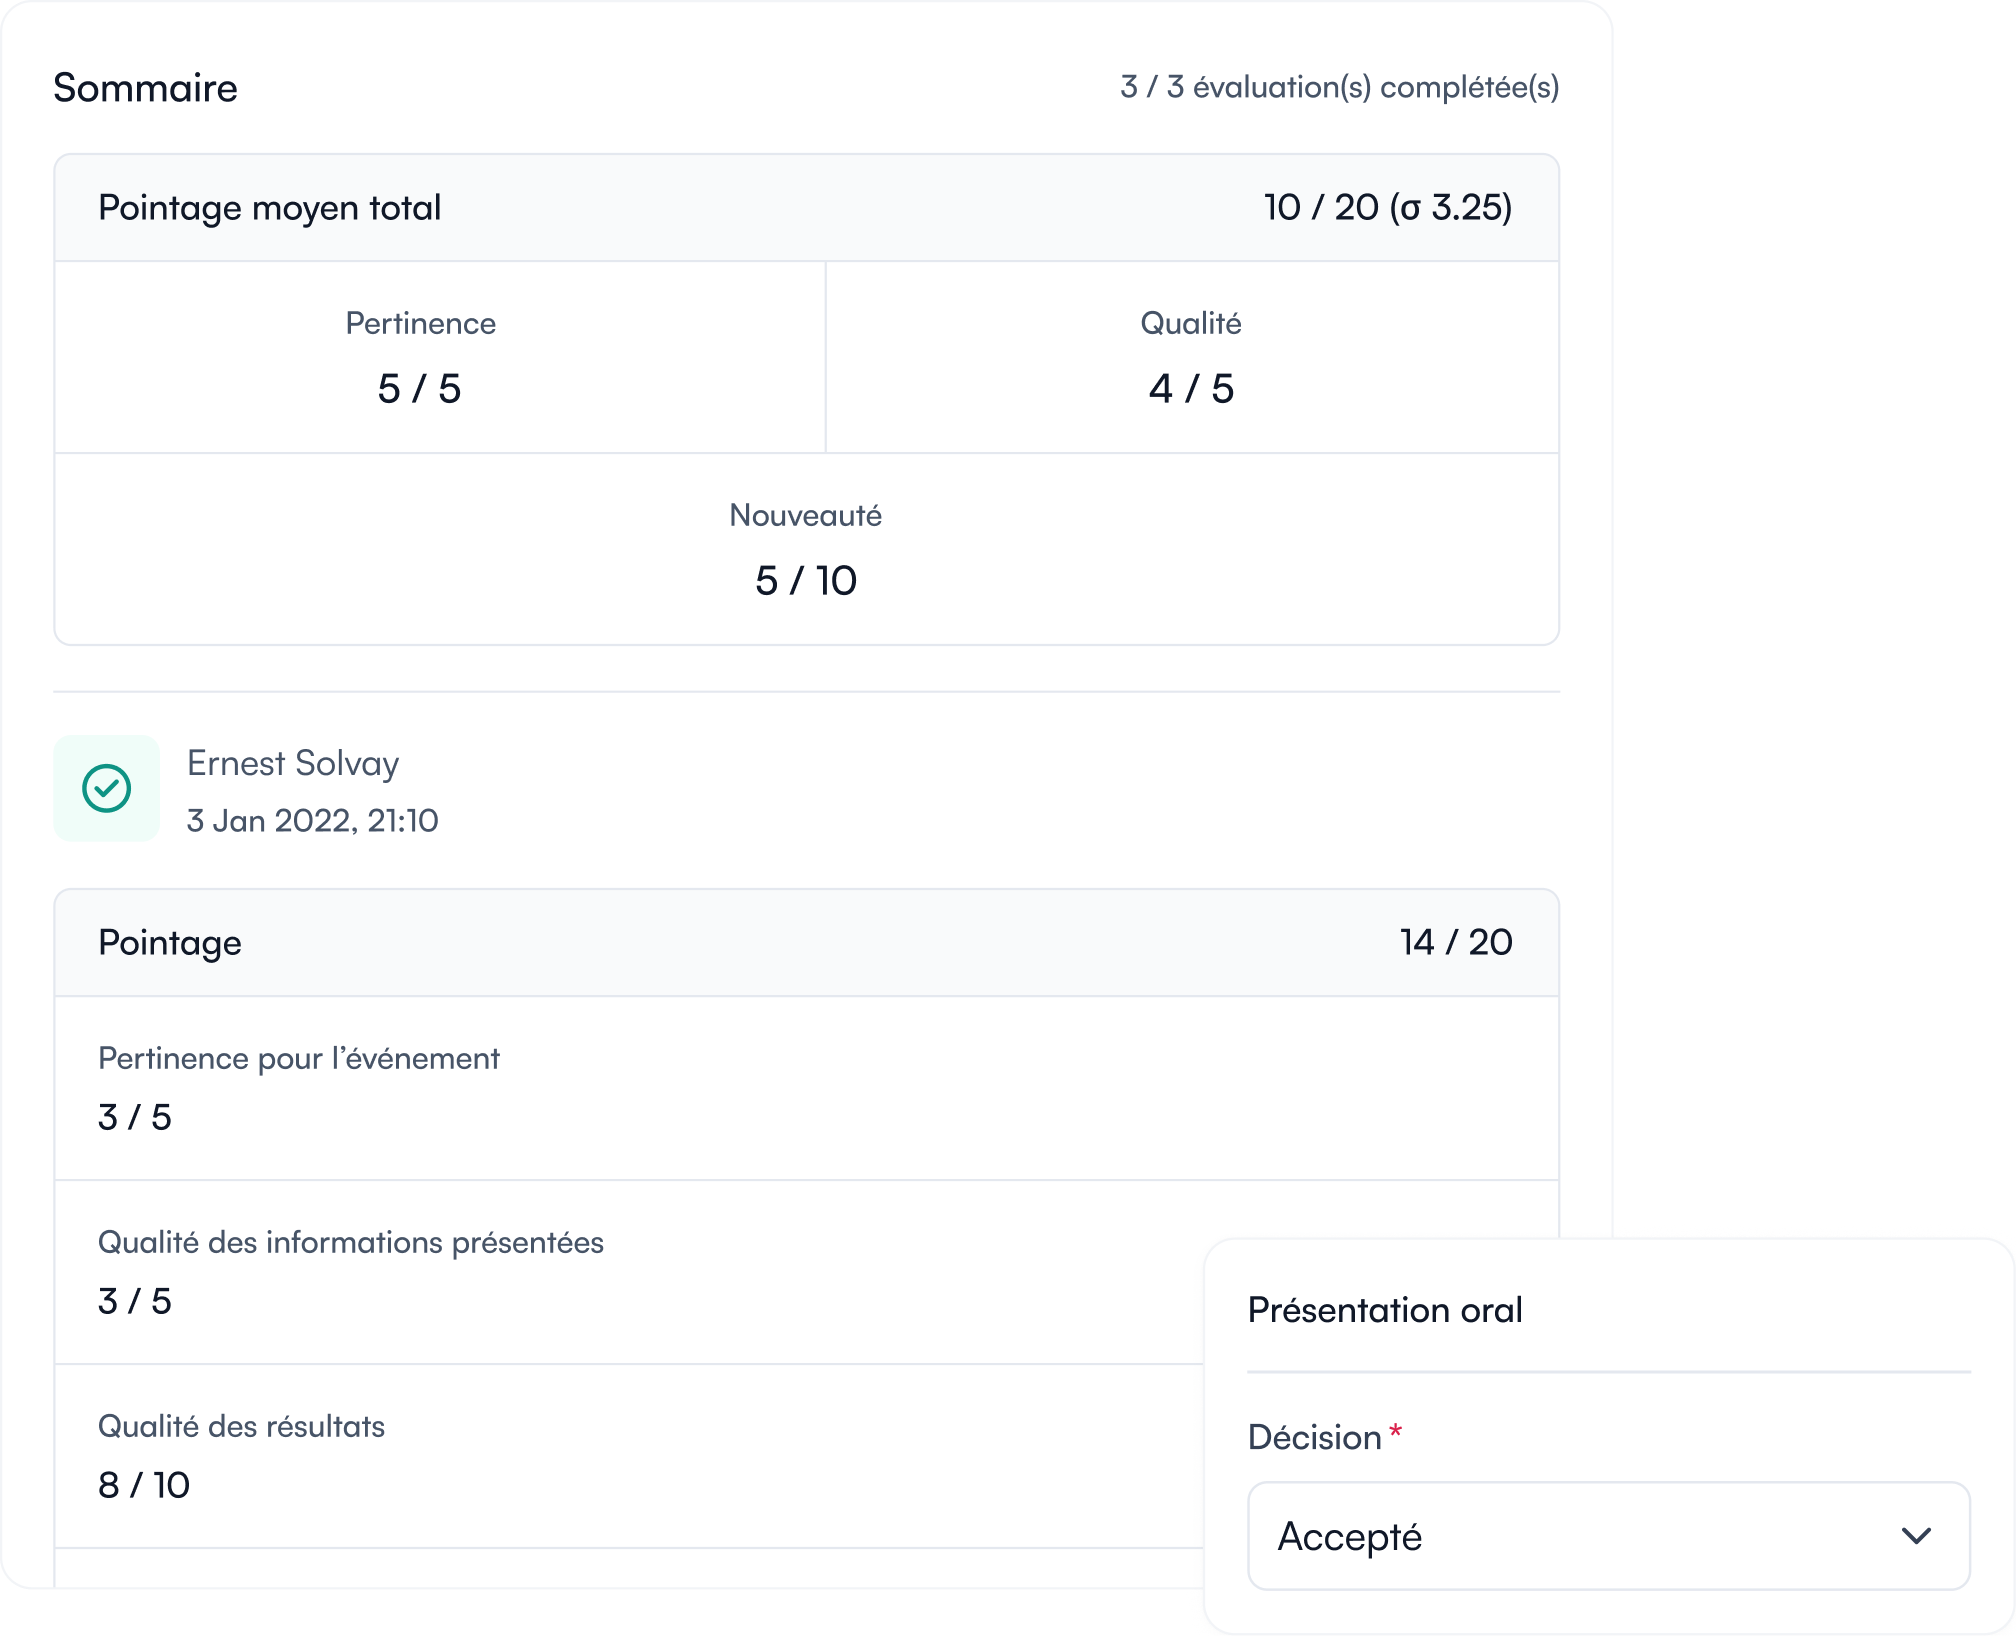Click the '3 / 5' score under Qualité des informations
This screenshot has height=1636, width=2016.
(135, 1301)
